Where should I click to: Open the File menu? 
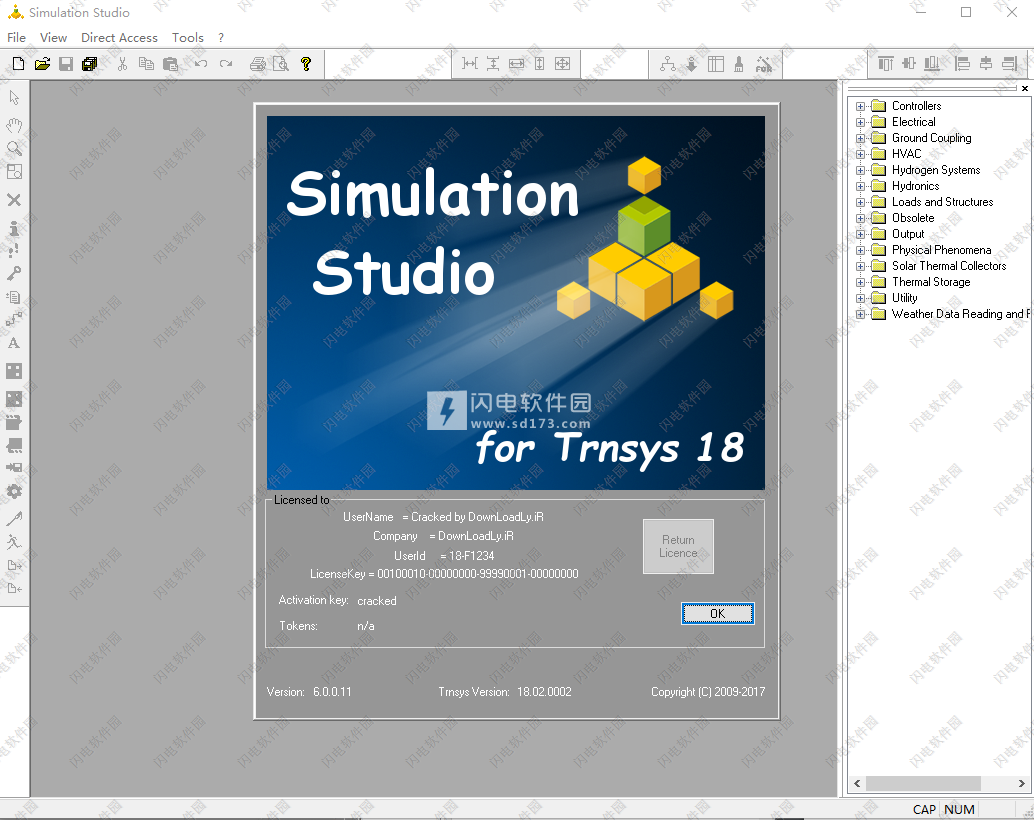pyautogui.click(x=16, y=38)
